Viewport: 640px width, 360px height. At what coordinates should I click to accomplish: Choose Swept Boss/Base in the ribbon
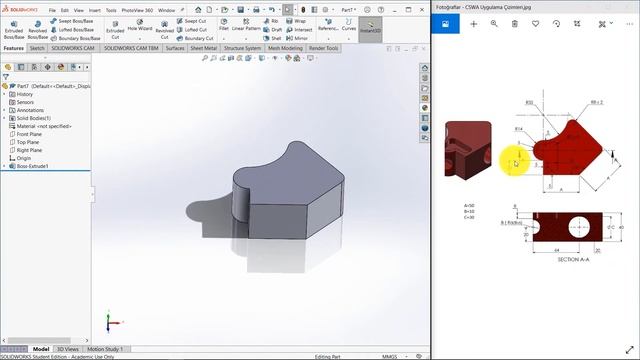click(72, 21)
